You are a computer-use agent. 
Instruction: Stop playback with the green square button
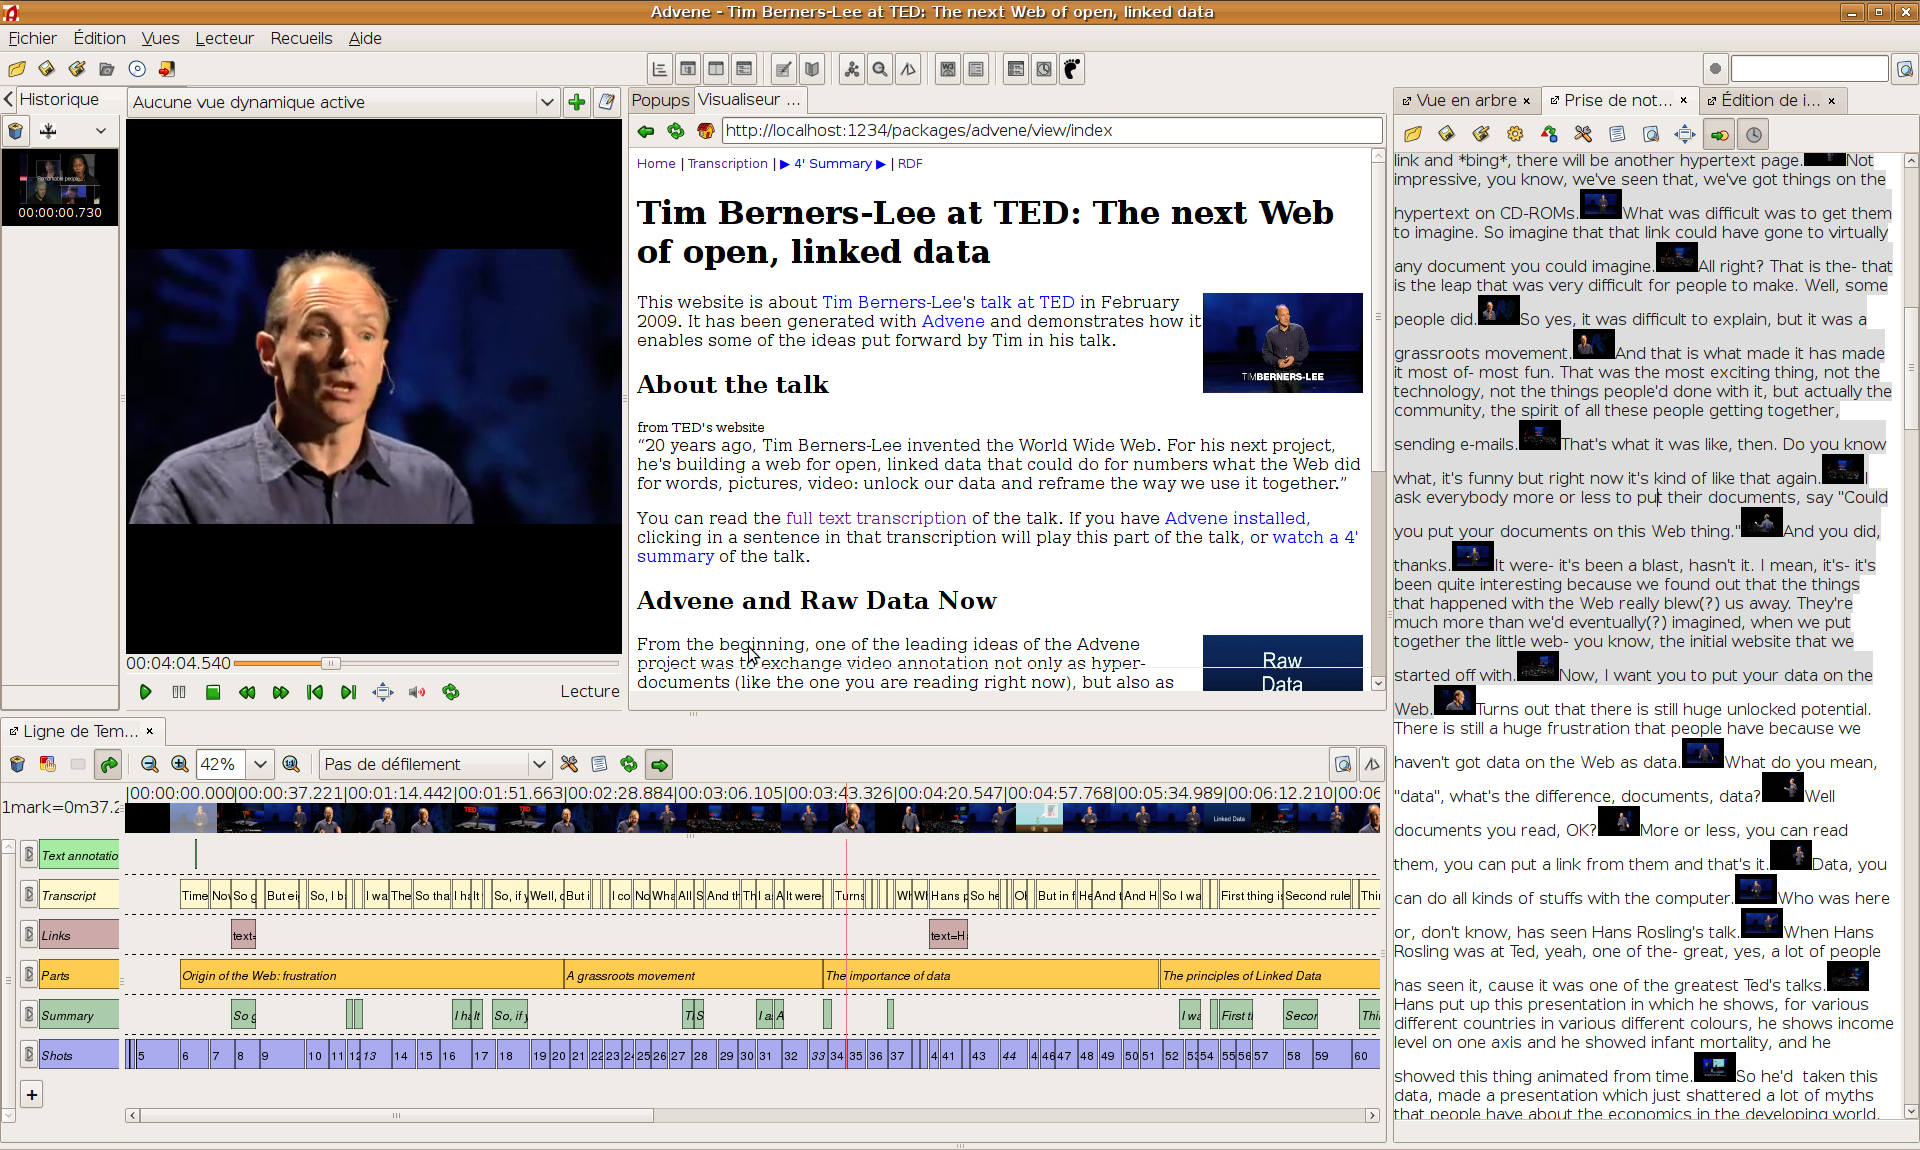point(213,692)
